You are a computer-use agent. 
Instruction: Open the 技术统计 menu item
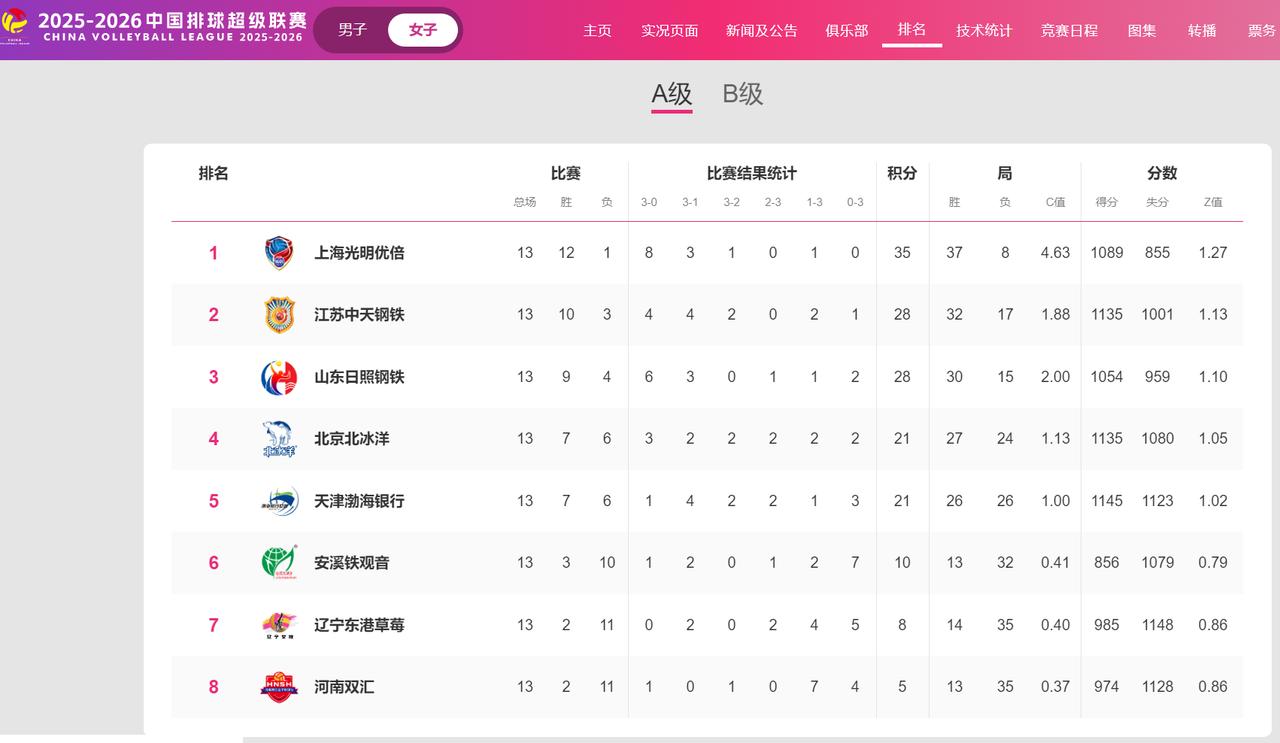point(984,31)
